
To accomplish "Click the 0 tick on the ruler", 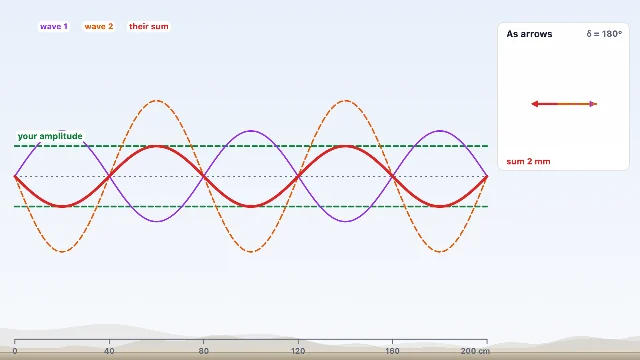I will (15, 351).
